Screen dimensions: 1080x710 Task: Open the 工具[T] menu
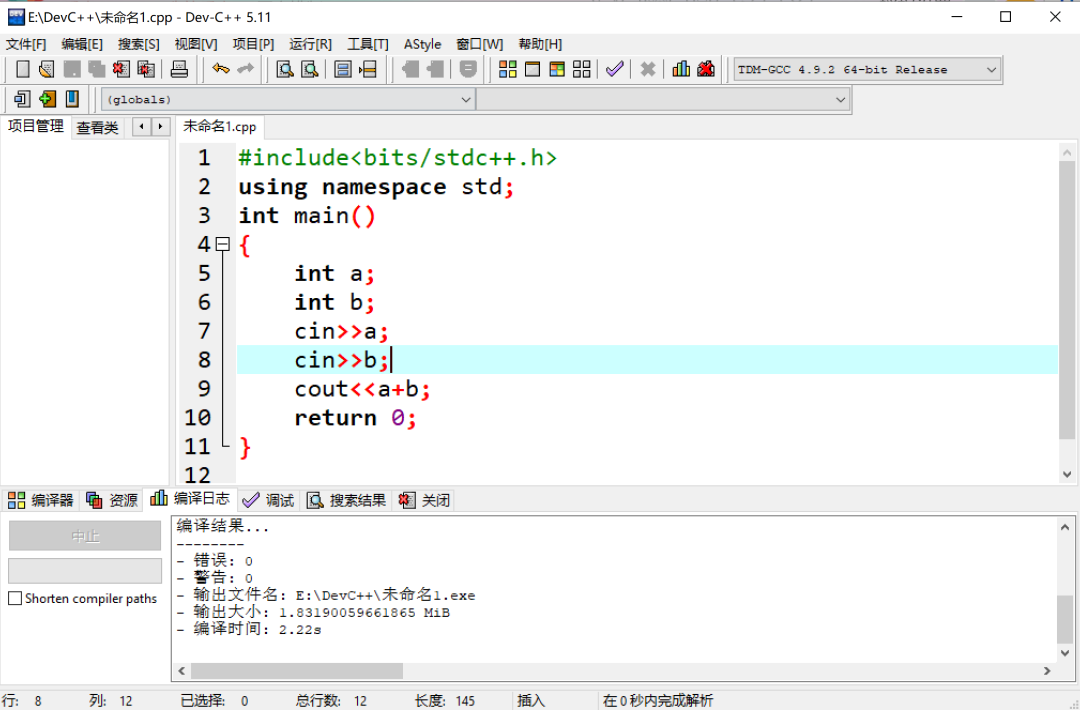pos(368,44)
